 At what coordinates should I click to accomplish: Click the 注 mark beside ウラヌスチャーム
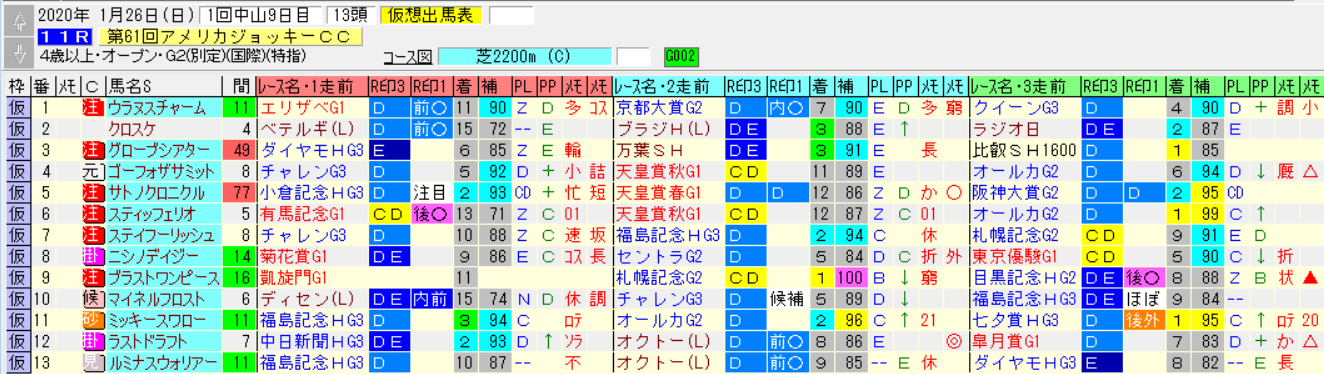point(94,107)
